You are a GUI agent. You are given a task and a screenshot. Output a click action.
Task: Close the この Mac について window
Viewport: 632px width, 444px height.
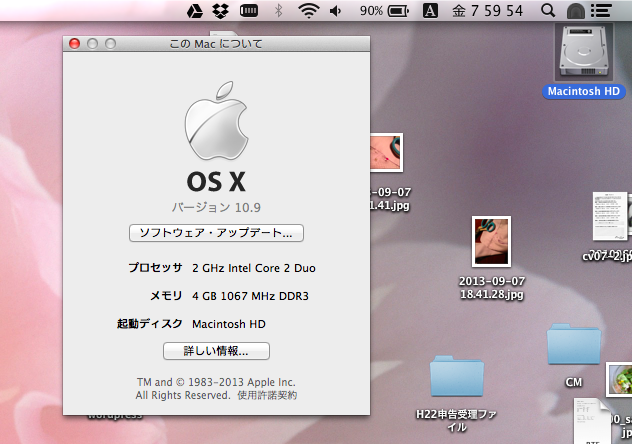[75, 44]
